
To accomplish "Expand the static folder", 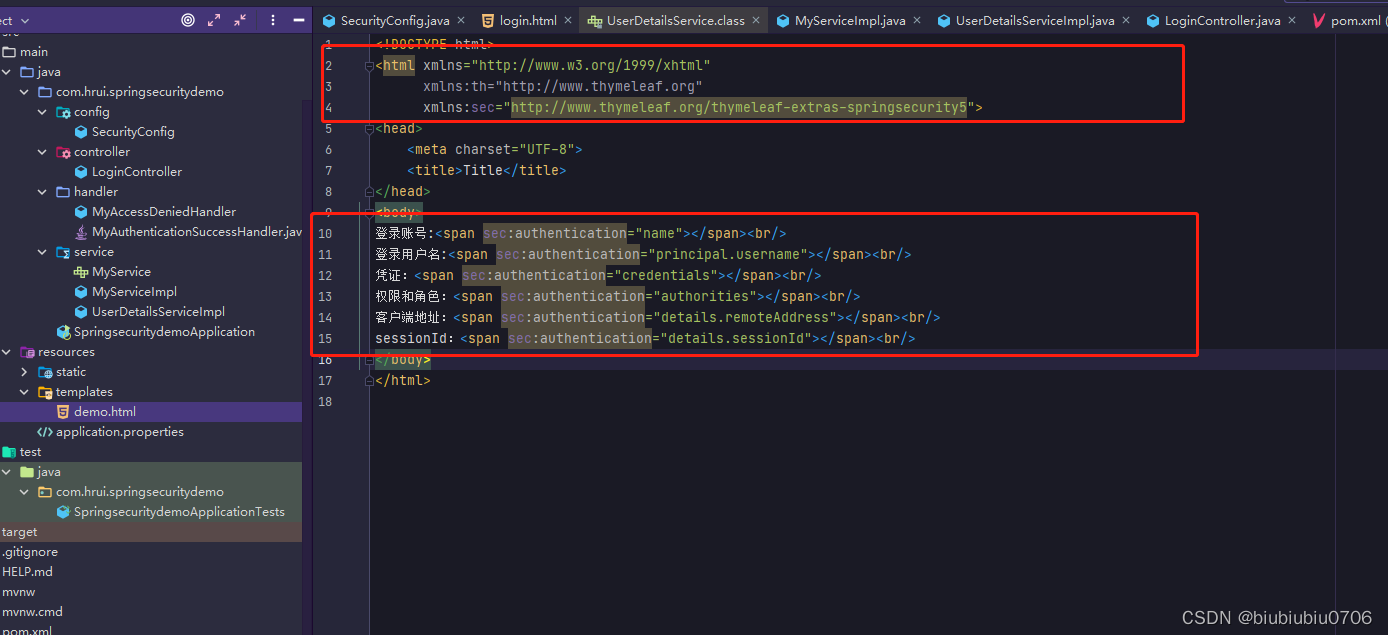I will point(26,372).
